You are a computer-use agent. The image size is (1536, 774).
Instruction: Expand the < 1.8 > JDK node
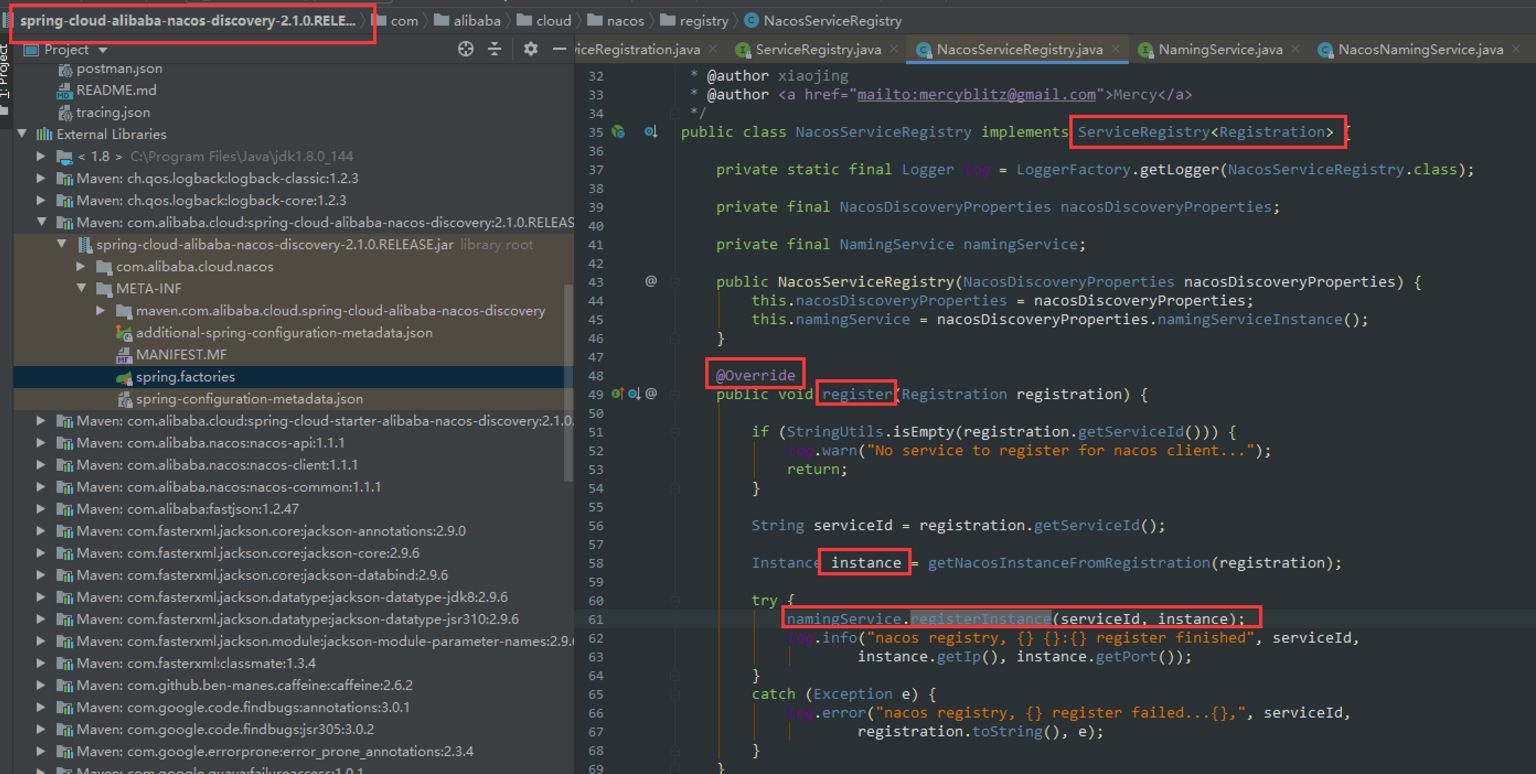pos(41,156)
